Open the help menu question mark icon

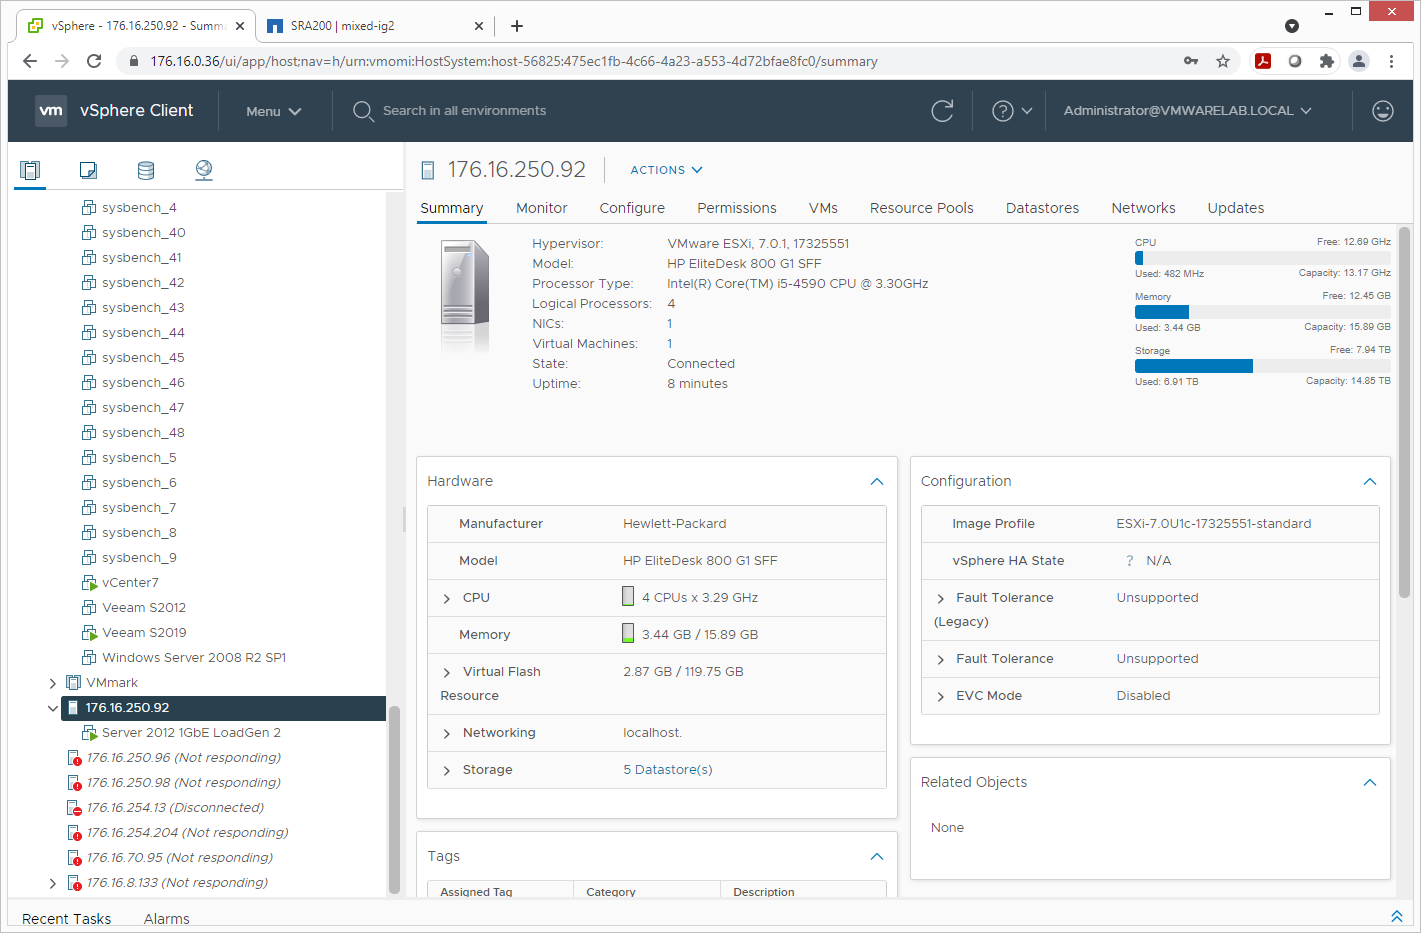[x=1003, y=111]
